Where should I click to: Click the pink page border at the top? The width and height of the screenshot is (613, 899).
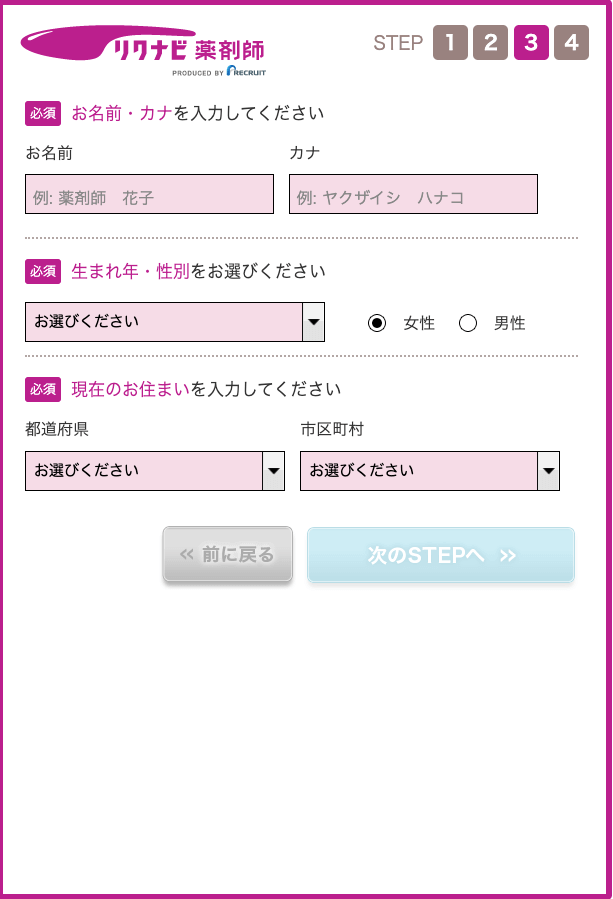tap(306, 4)
